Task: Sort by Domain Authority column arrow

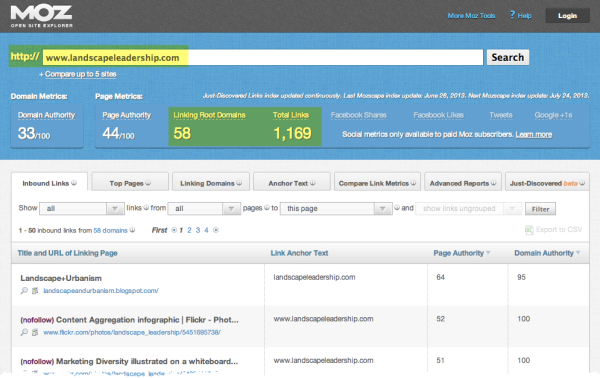Action: coord(578,253)
